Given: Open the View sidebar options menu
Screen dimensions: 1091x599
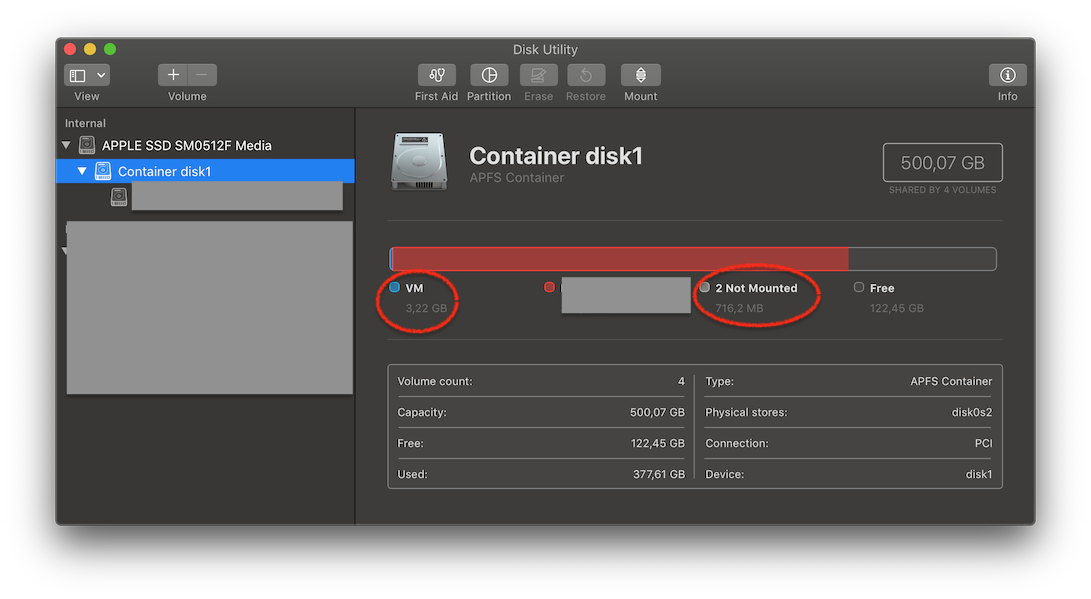Looking at the screenshot, I should tap(86, 74).
